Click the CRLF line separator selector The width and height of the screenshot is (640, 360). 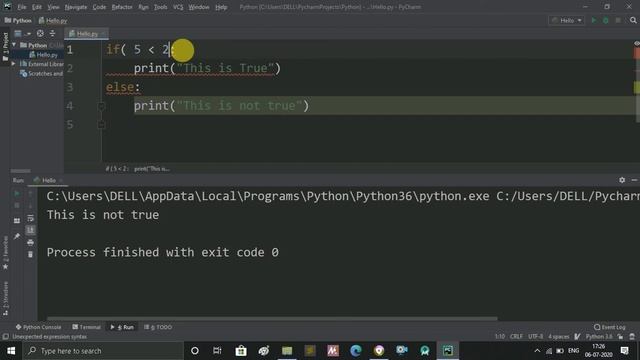point(516,336)
